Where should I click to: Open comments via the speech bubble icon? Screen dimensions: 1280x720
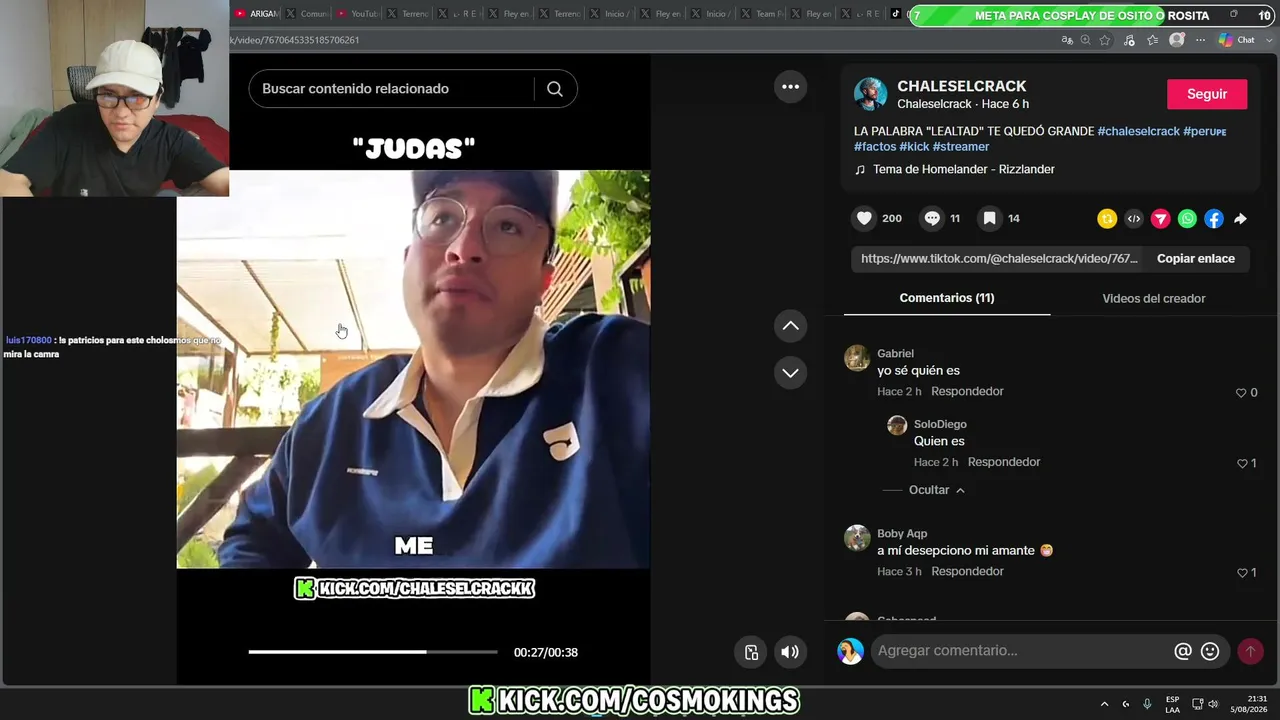click(932, 218)
